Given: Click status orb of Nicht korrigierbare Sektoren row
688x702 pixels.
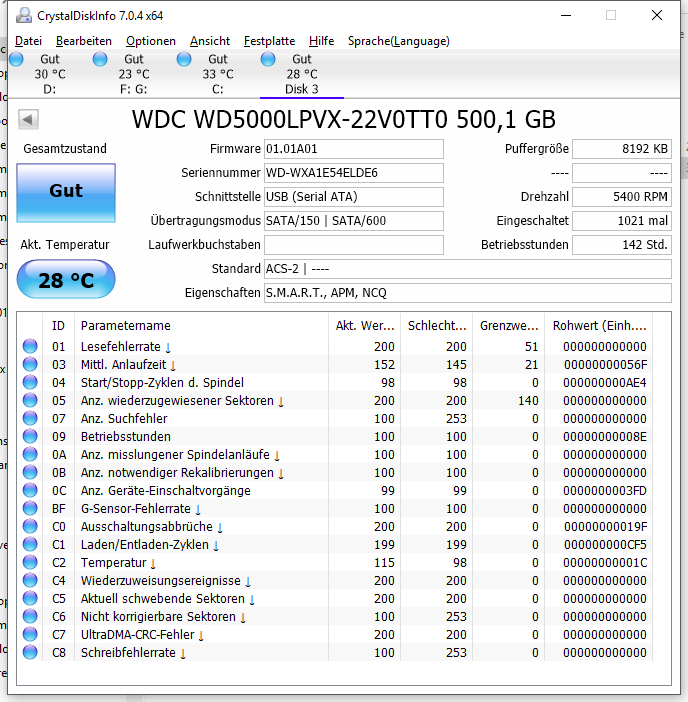Looking at the screenshot, I should pyautogui.click(x=30, y=616).
